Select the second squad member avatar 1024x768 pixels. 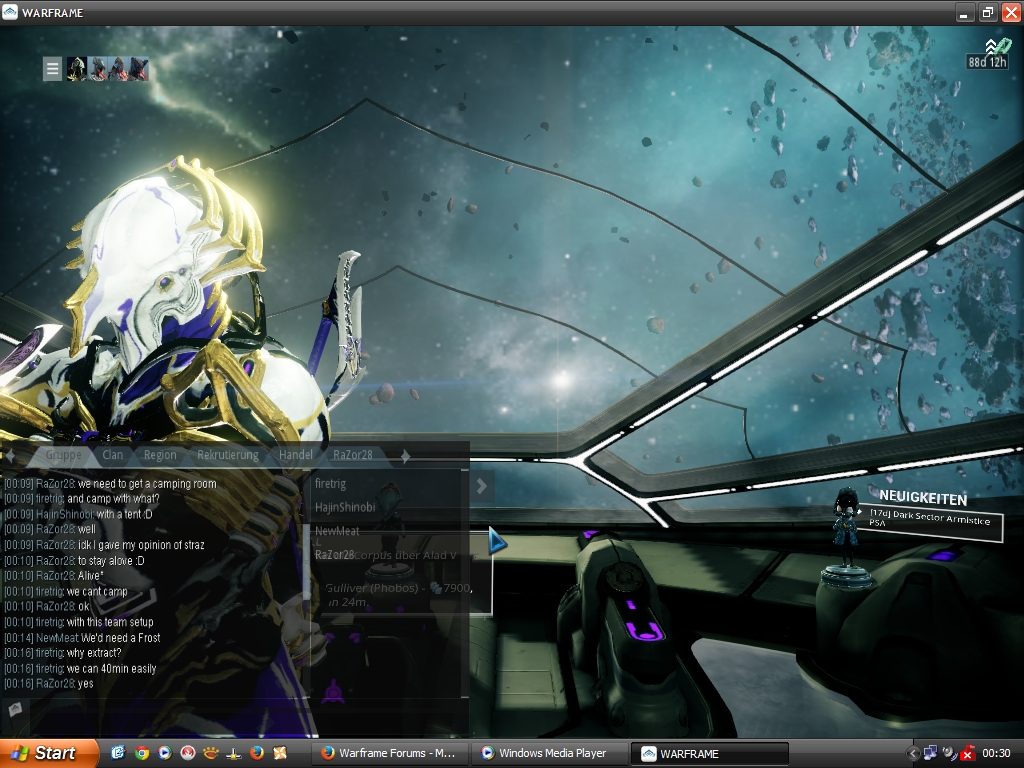(x=97, y=69)
